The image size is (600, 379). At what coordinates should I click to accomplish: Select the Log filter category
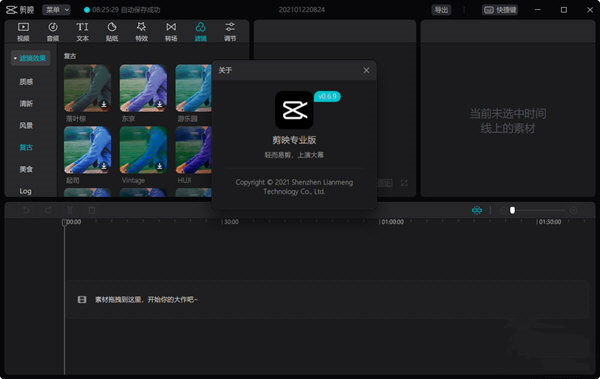(x=25, y=191)
